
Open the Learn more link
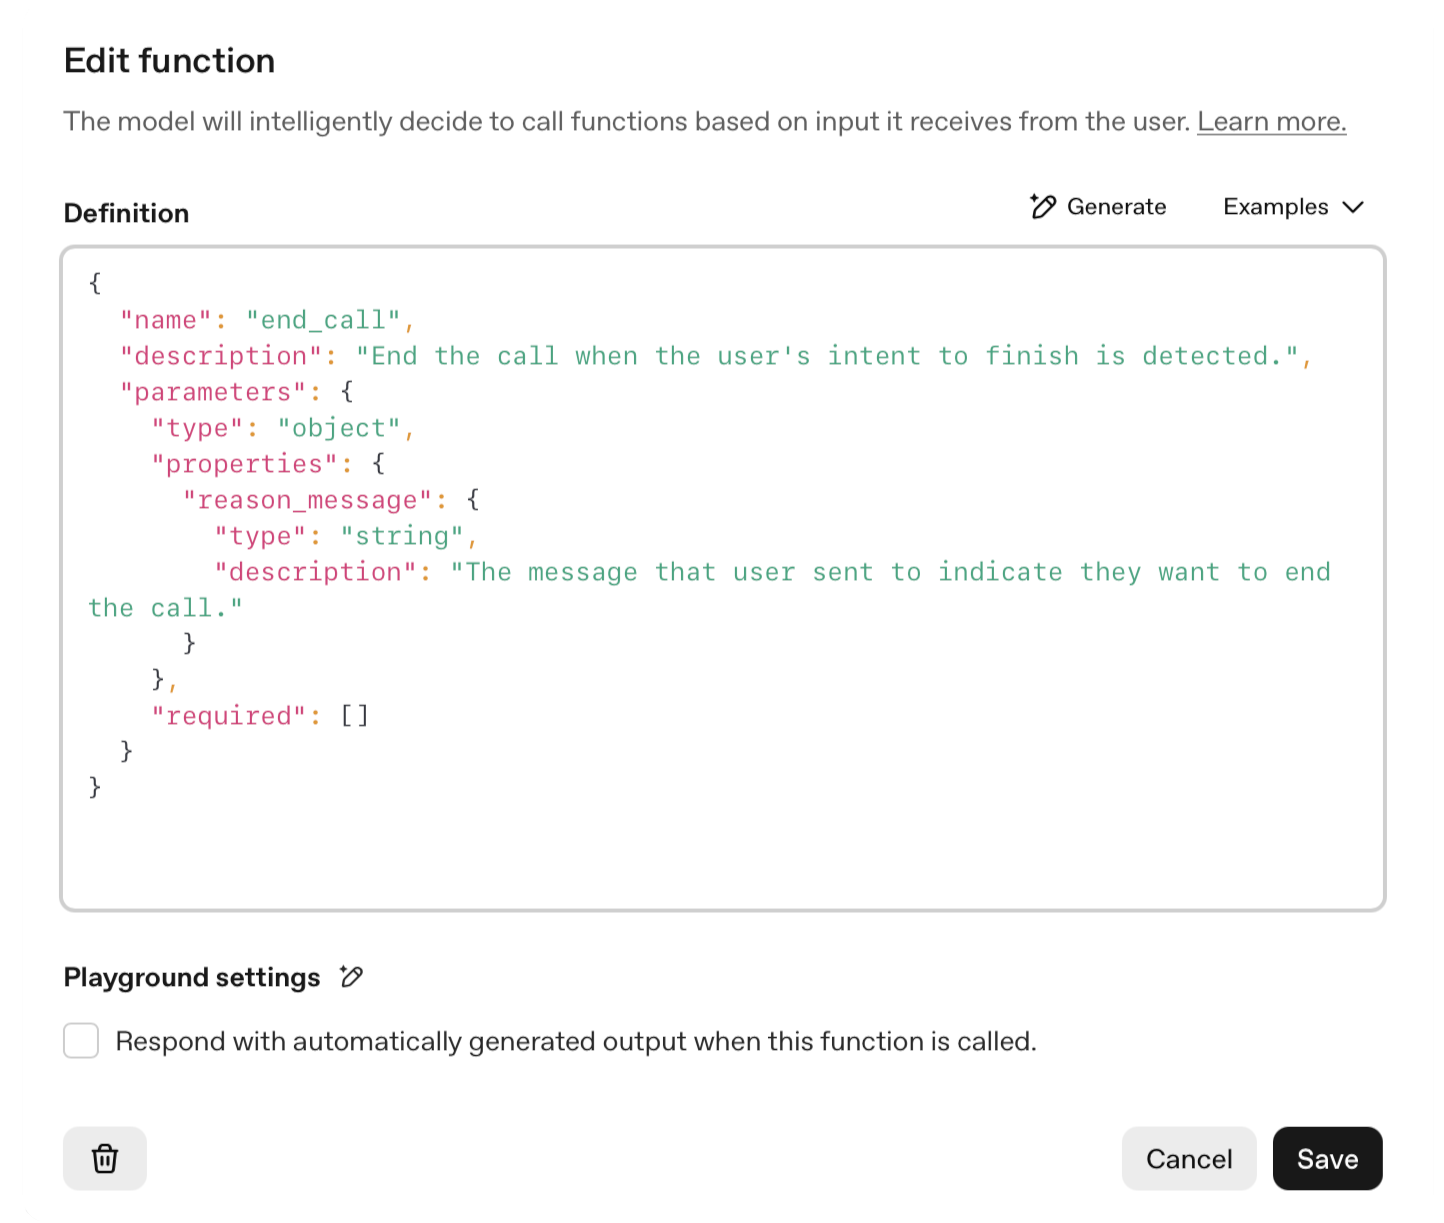pos(1271,122)
